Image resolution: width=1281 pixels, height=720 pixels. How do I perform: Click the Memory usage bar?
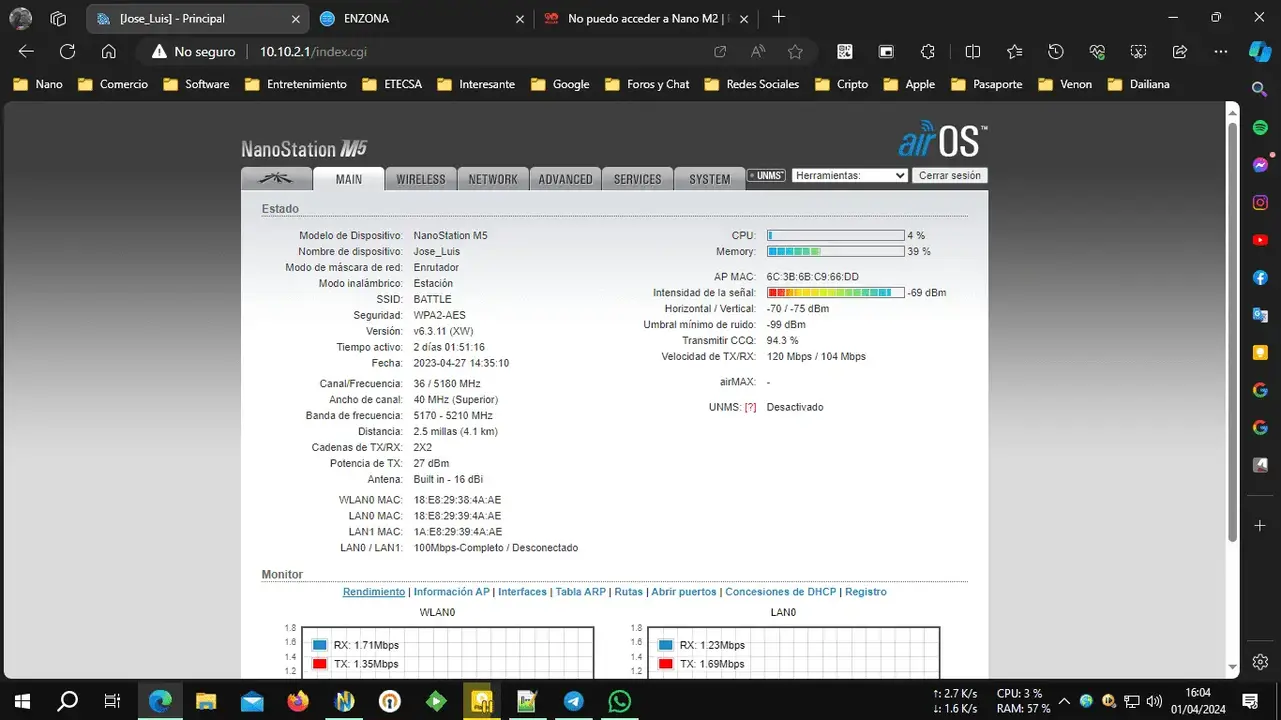pyautogui.click(x=835, y=252)
